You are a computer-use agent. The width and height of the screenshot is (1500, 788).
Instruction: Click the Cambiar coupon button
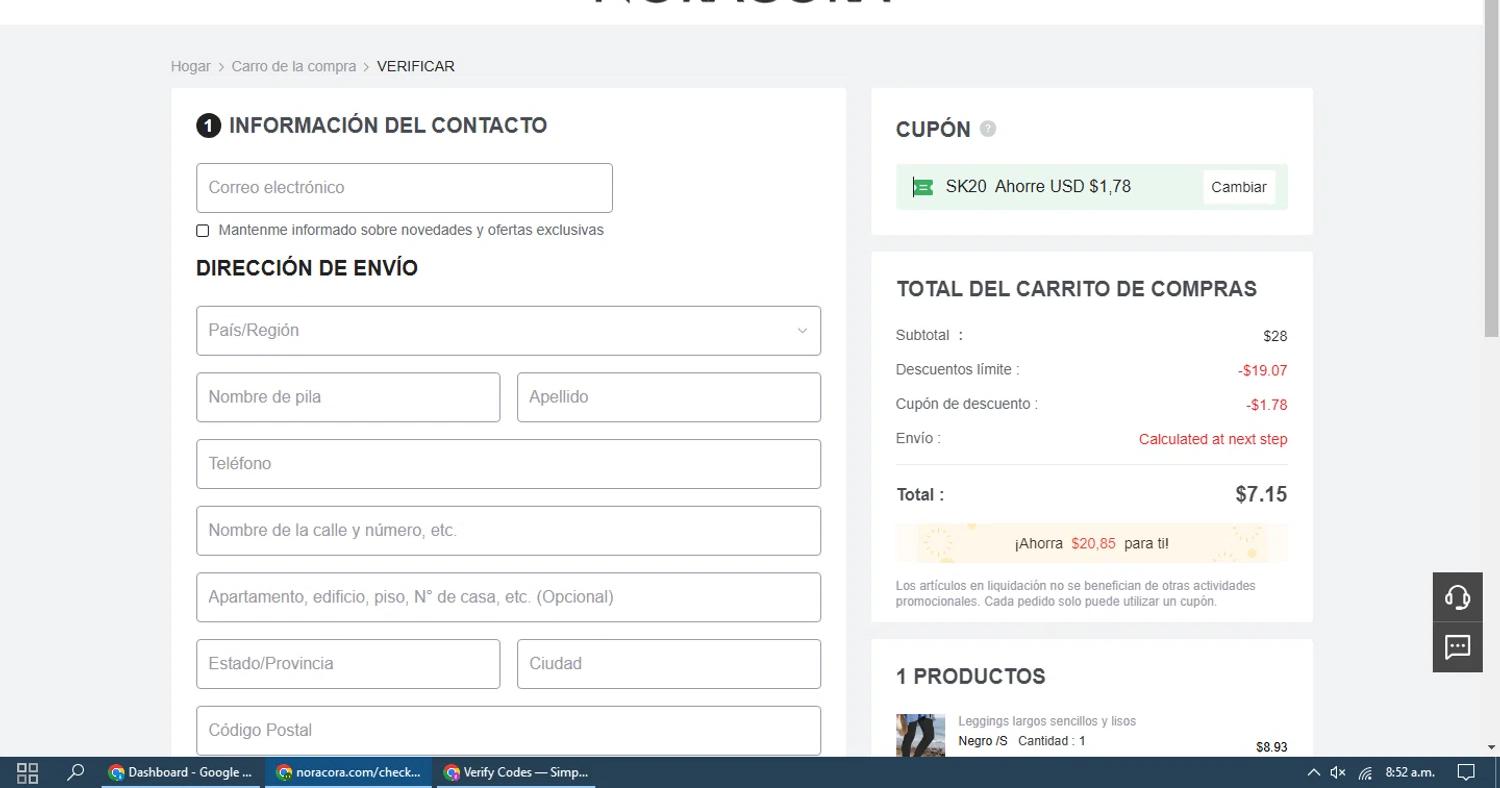[1239, 187]
